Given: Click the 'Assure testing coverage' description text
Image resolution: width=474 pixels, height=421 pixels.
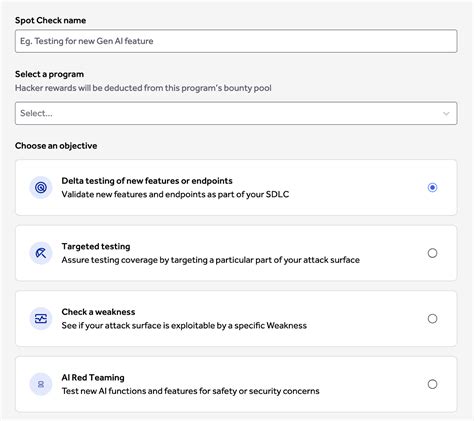Looking at the screenshot, I should 211,260.
